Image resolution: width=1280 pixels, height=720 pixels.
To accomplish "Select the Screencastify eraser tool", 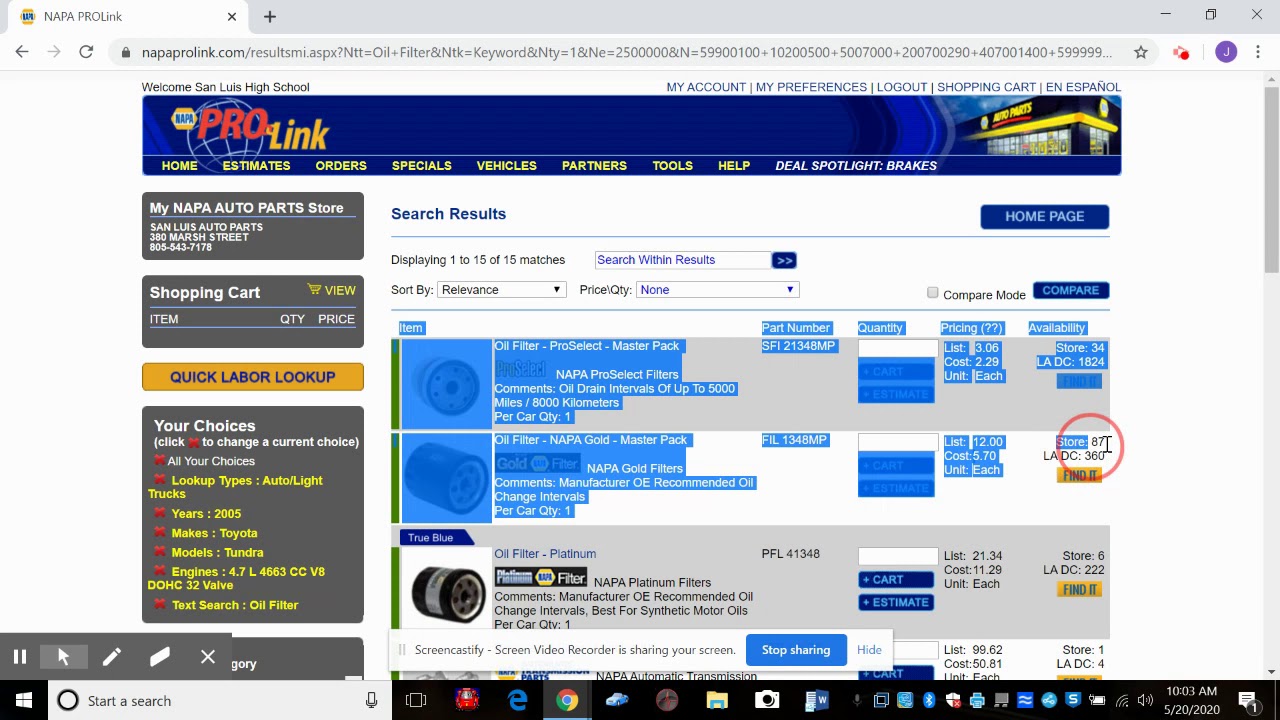I will coord(160,657).
